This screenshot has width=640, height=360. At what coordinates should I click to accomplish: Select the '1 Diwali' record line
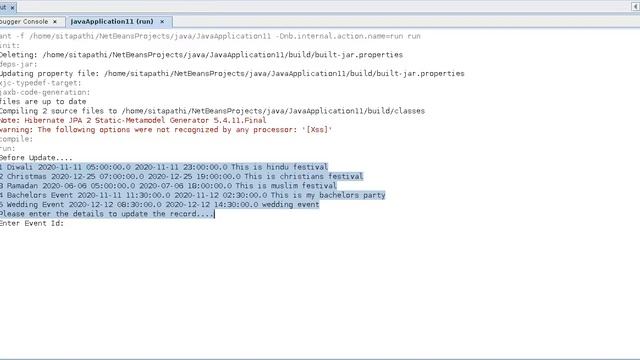coord(164,167)
